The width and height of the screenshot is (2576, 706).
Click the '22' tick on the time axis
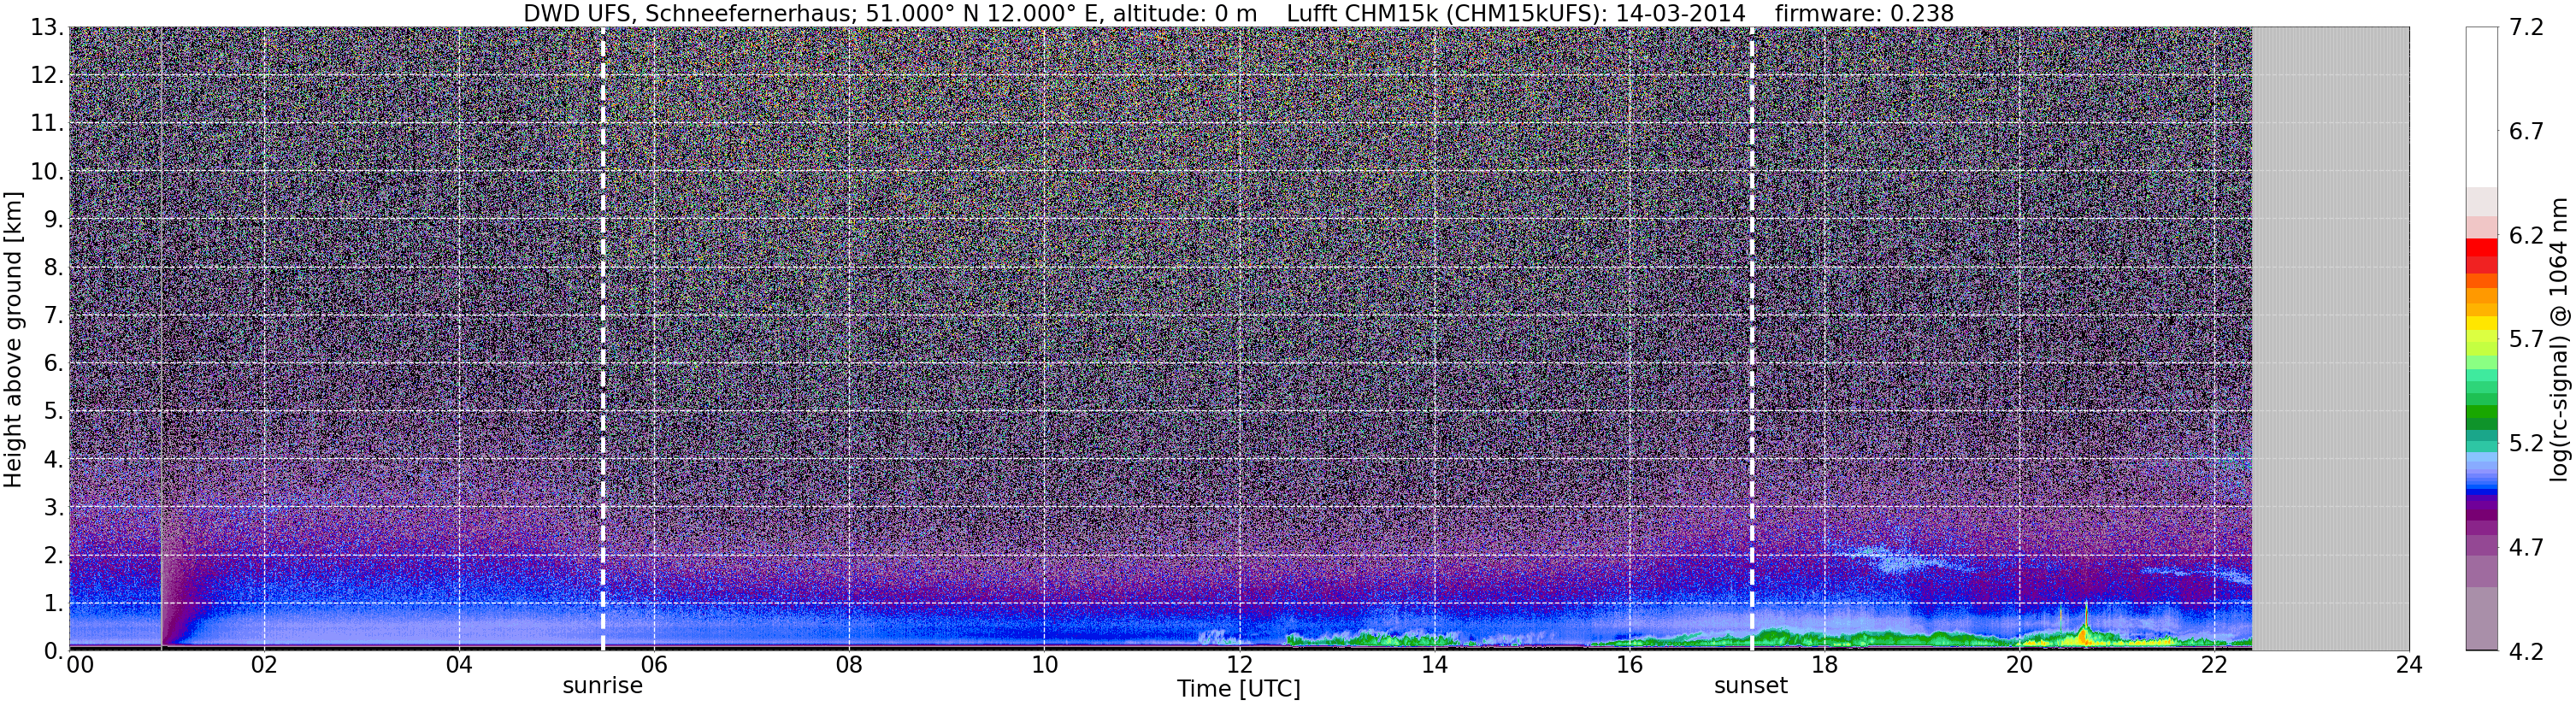[2214, 664]
